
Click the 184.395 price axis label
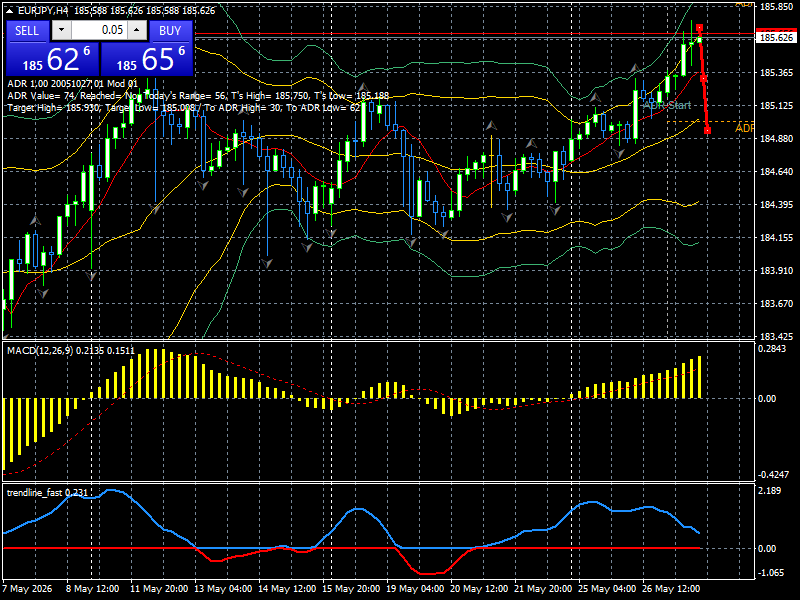[x=777, y=205]
